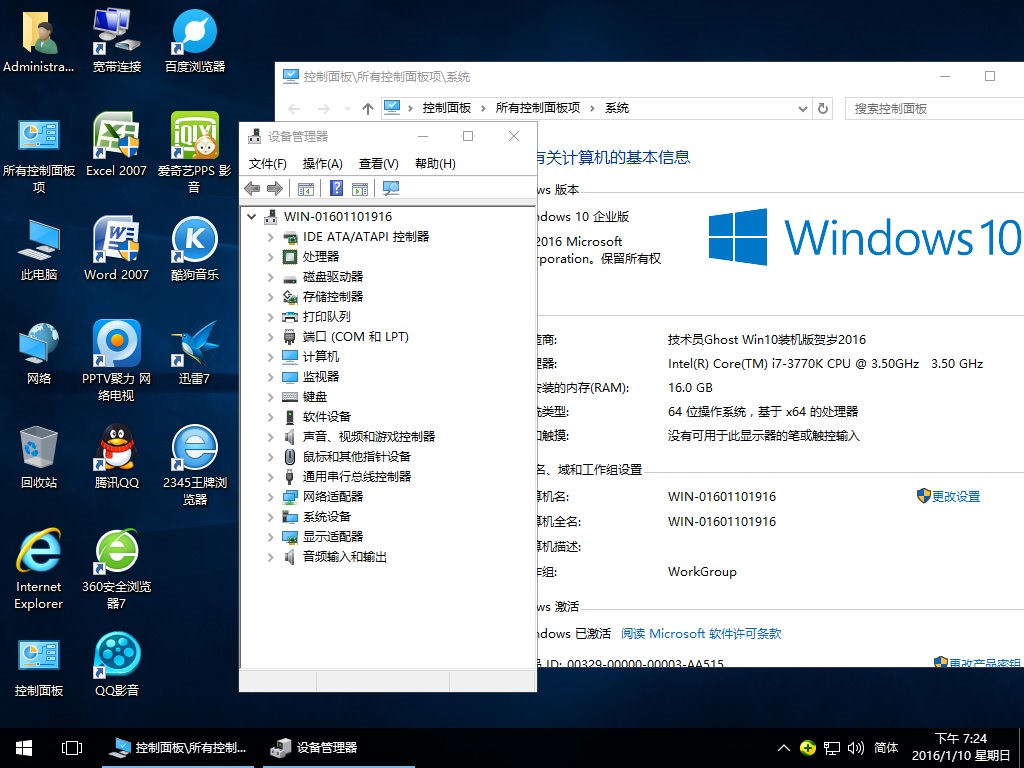Select 打印队列 in device tree

pyautogui.click(x=327, y=317)
